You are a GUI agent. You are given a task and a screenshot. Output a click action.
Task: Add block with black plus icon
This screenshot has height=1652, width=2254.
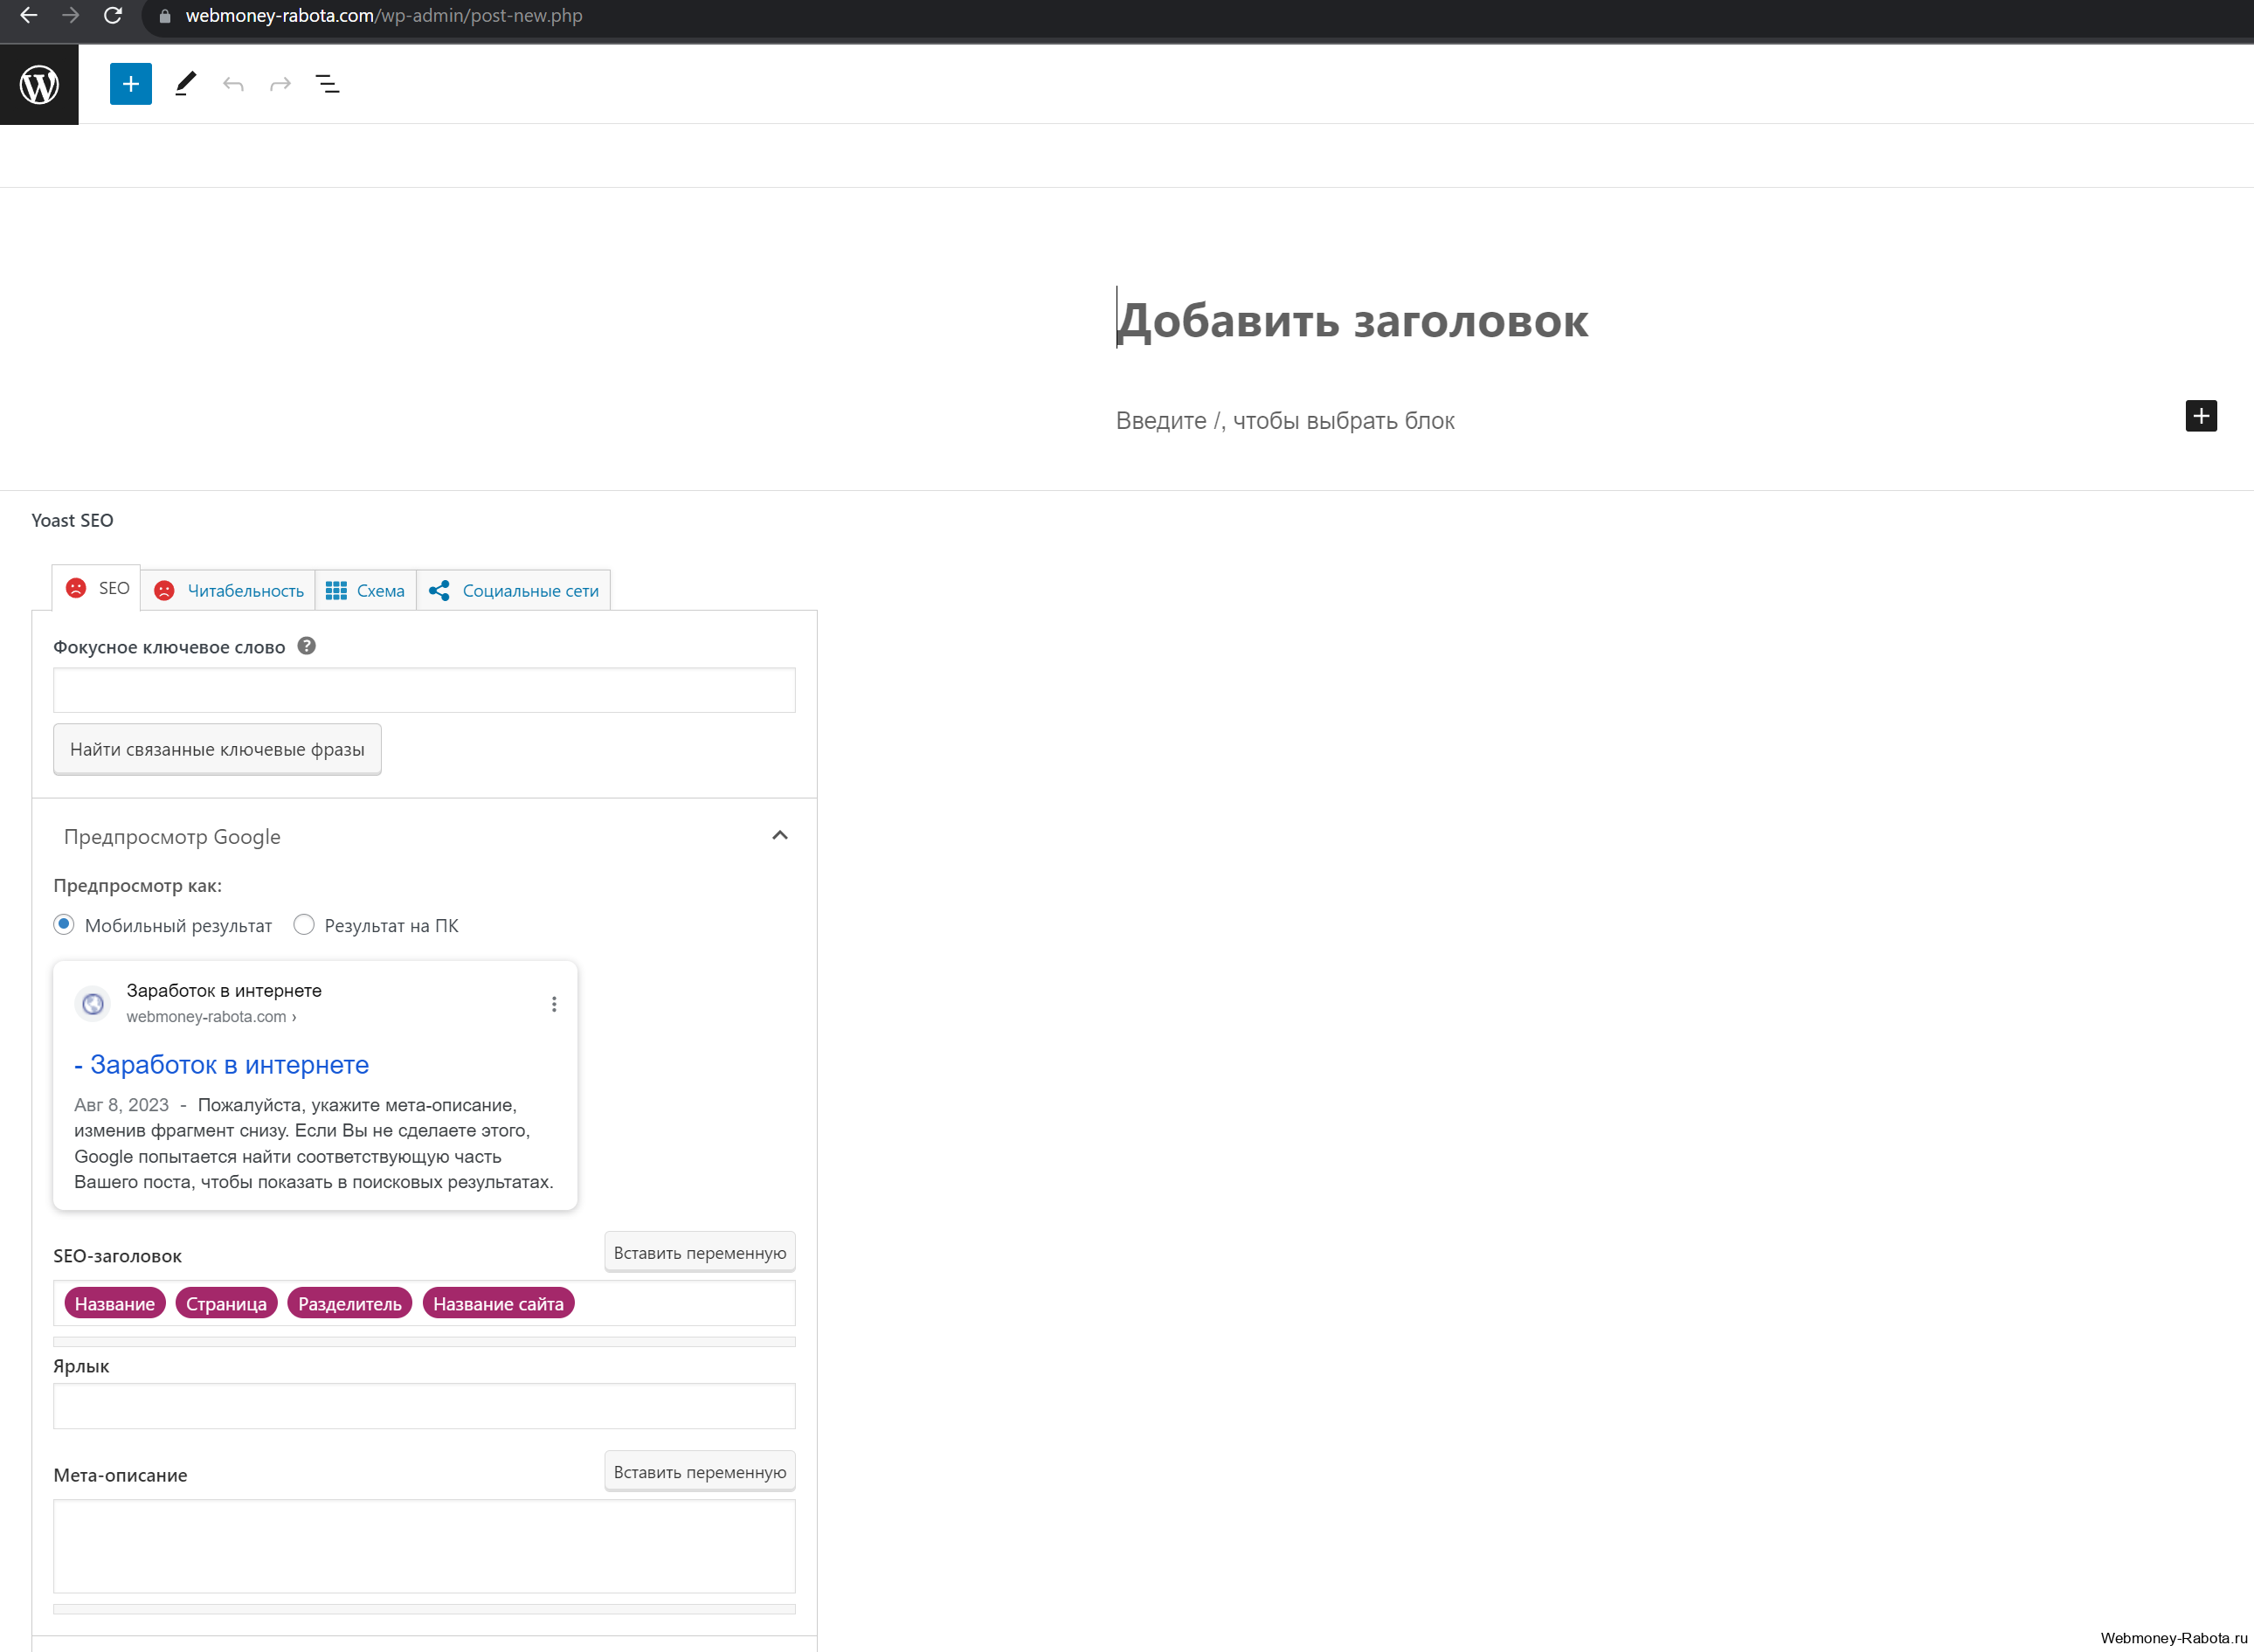click(x=2201, y=416)
